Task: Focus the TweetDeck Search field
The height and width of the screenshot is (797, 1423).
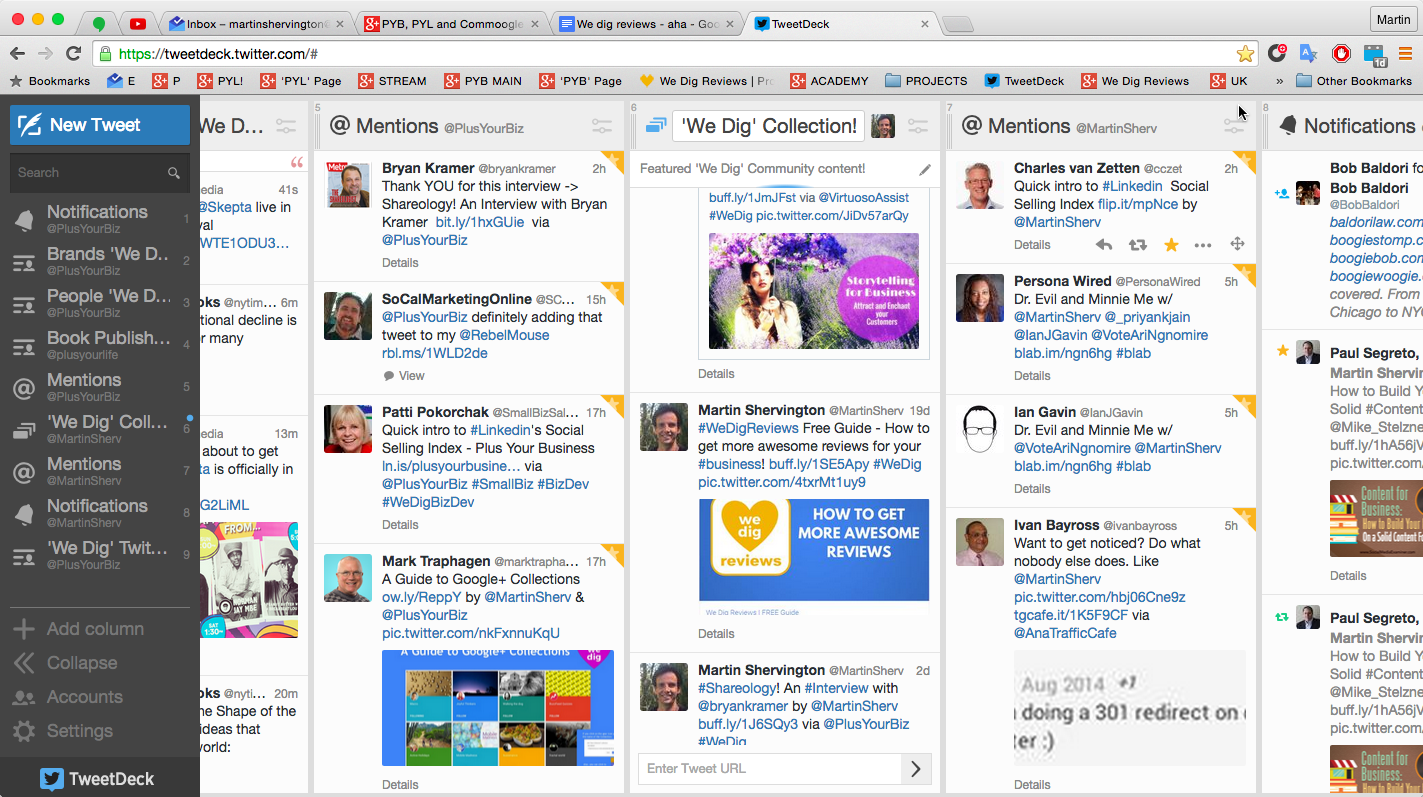Action: tap(100, 173)
